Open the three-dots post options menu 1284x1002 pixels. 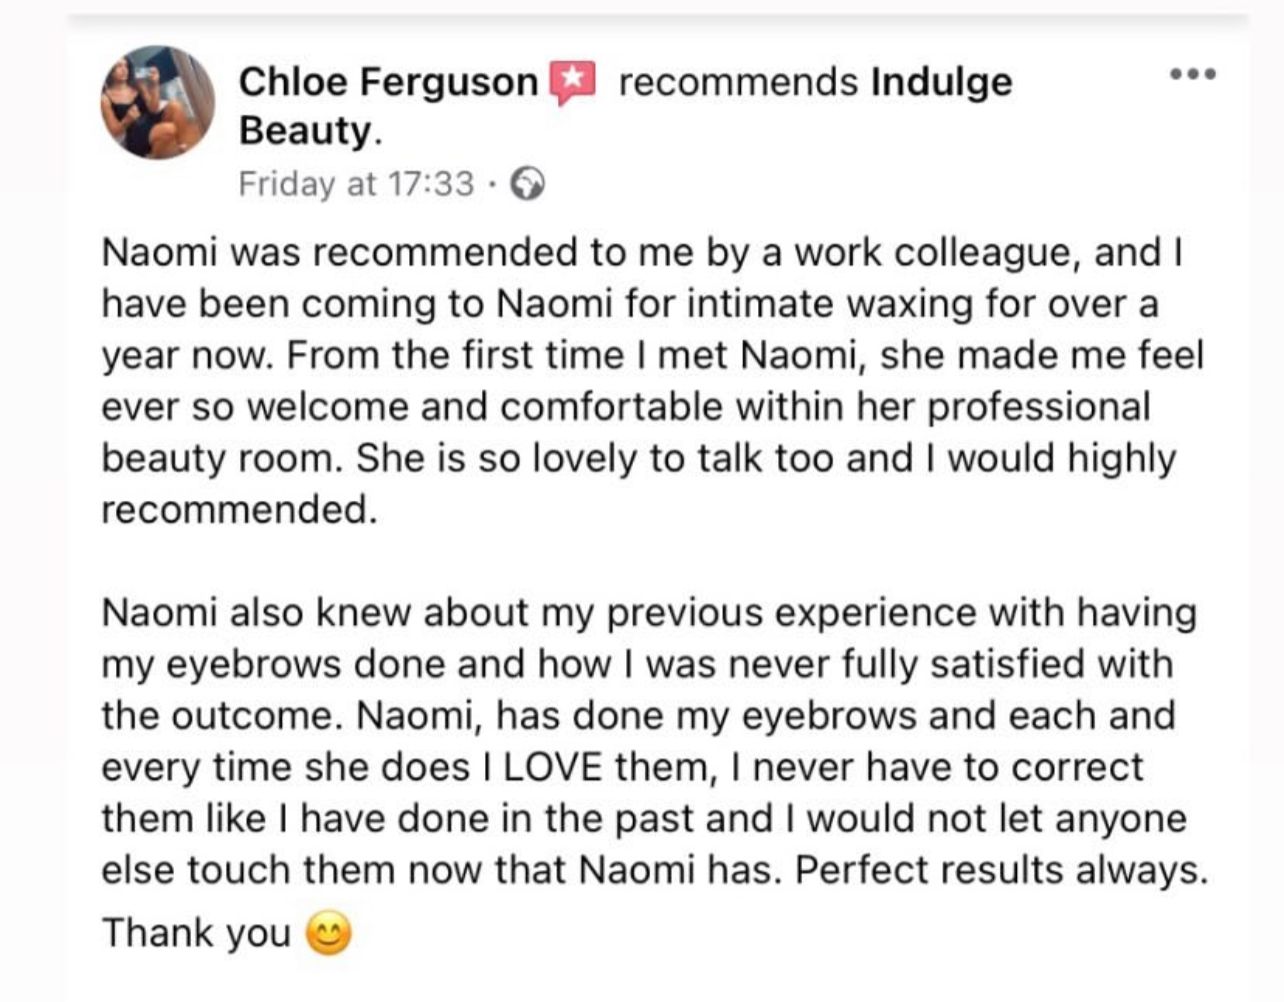tap(1194, 74)
